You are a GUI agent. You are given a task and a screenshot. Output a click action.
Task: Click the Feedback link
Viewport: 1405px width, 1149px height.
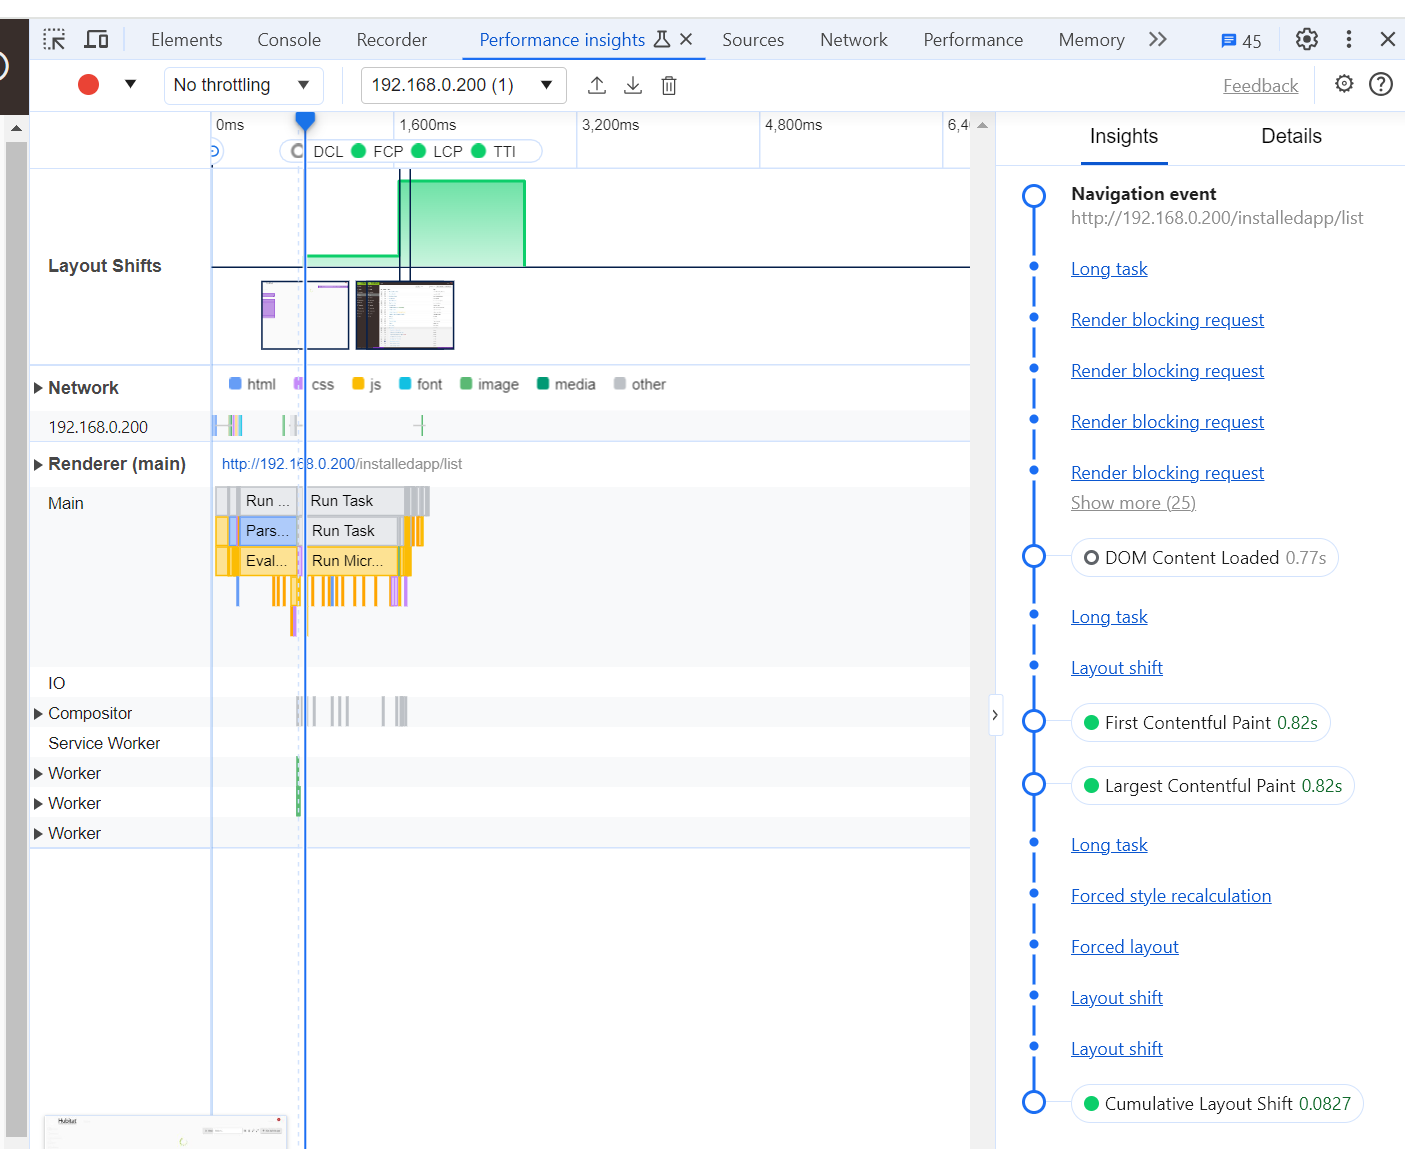[x=1260, y=86]
